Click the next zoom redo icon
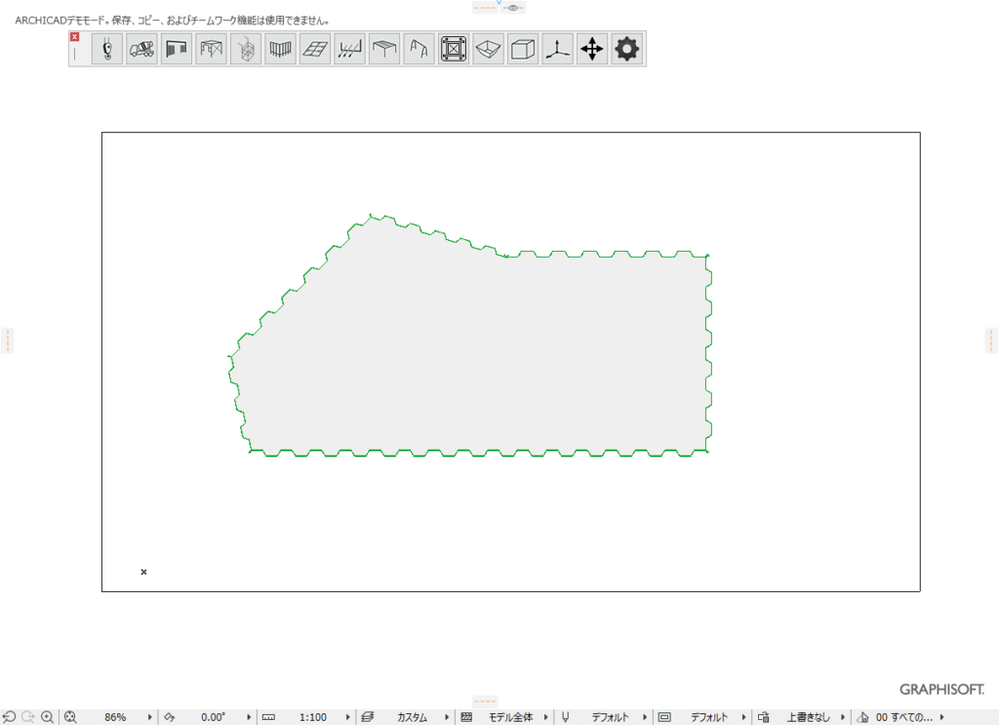 (28, 717)
